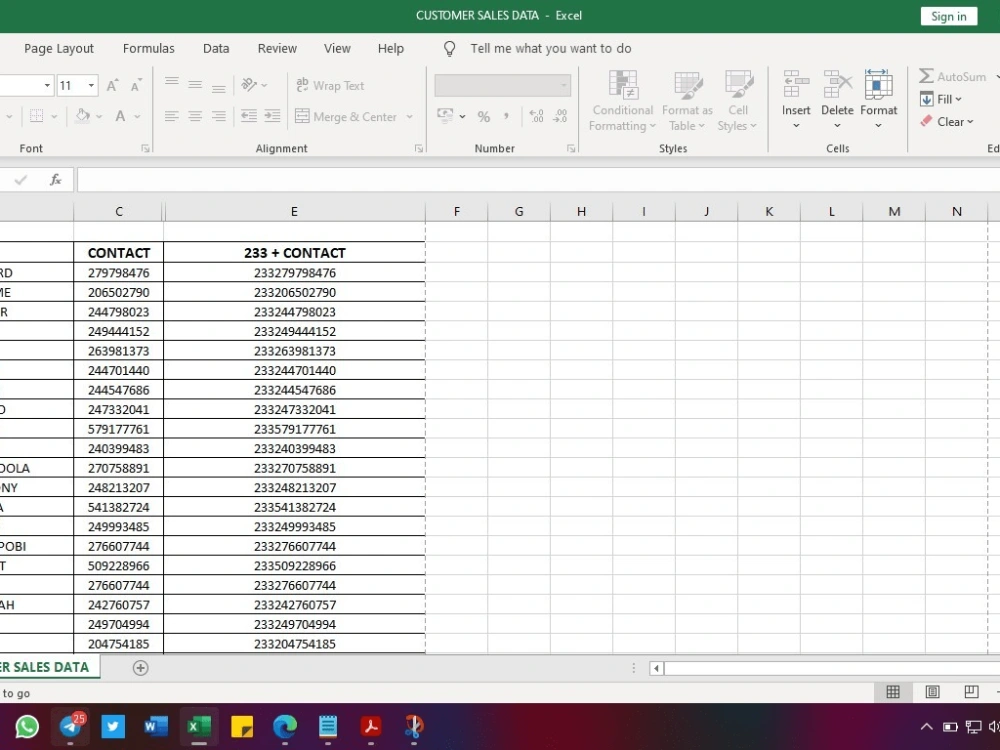Select cell containing 233279798476
The width and height of the screenshot is (1000, 750).
point(295,273)
